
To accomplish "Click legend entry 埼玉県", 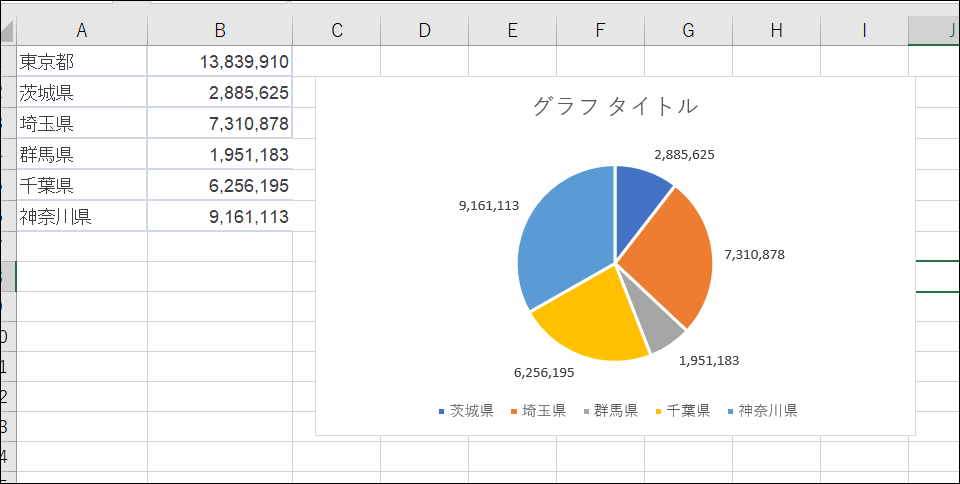I will [538, 411].
